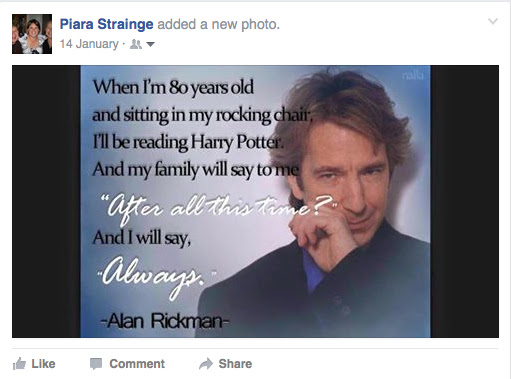Open the Piara Strainge profile name link
Screen dimensions: 511x379
coord(106,24)
